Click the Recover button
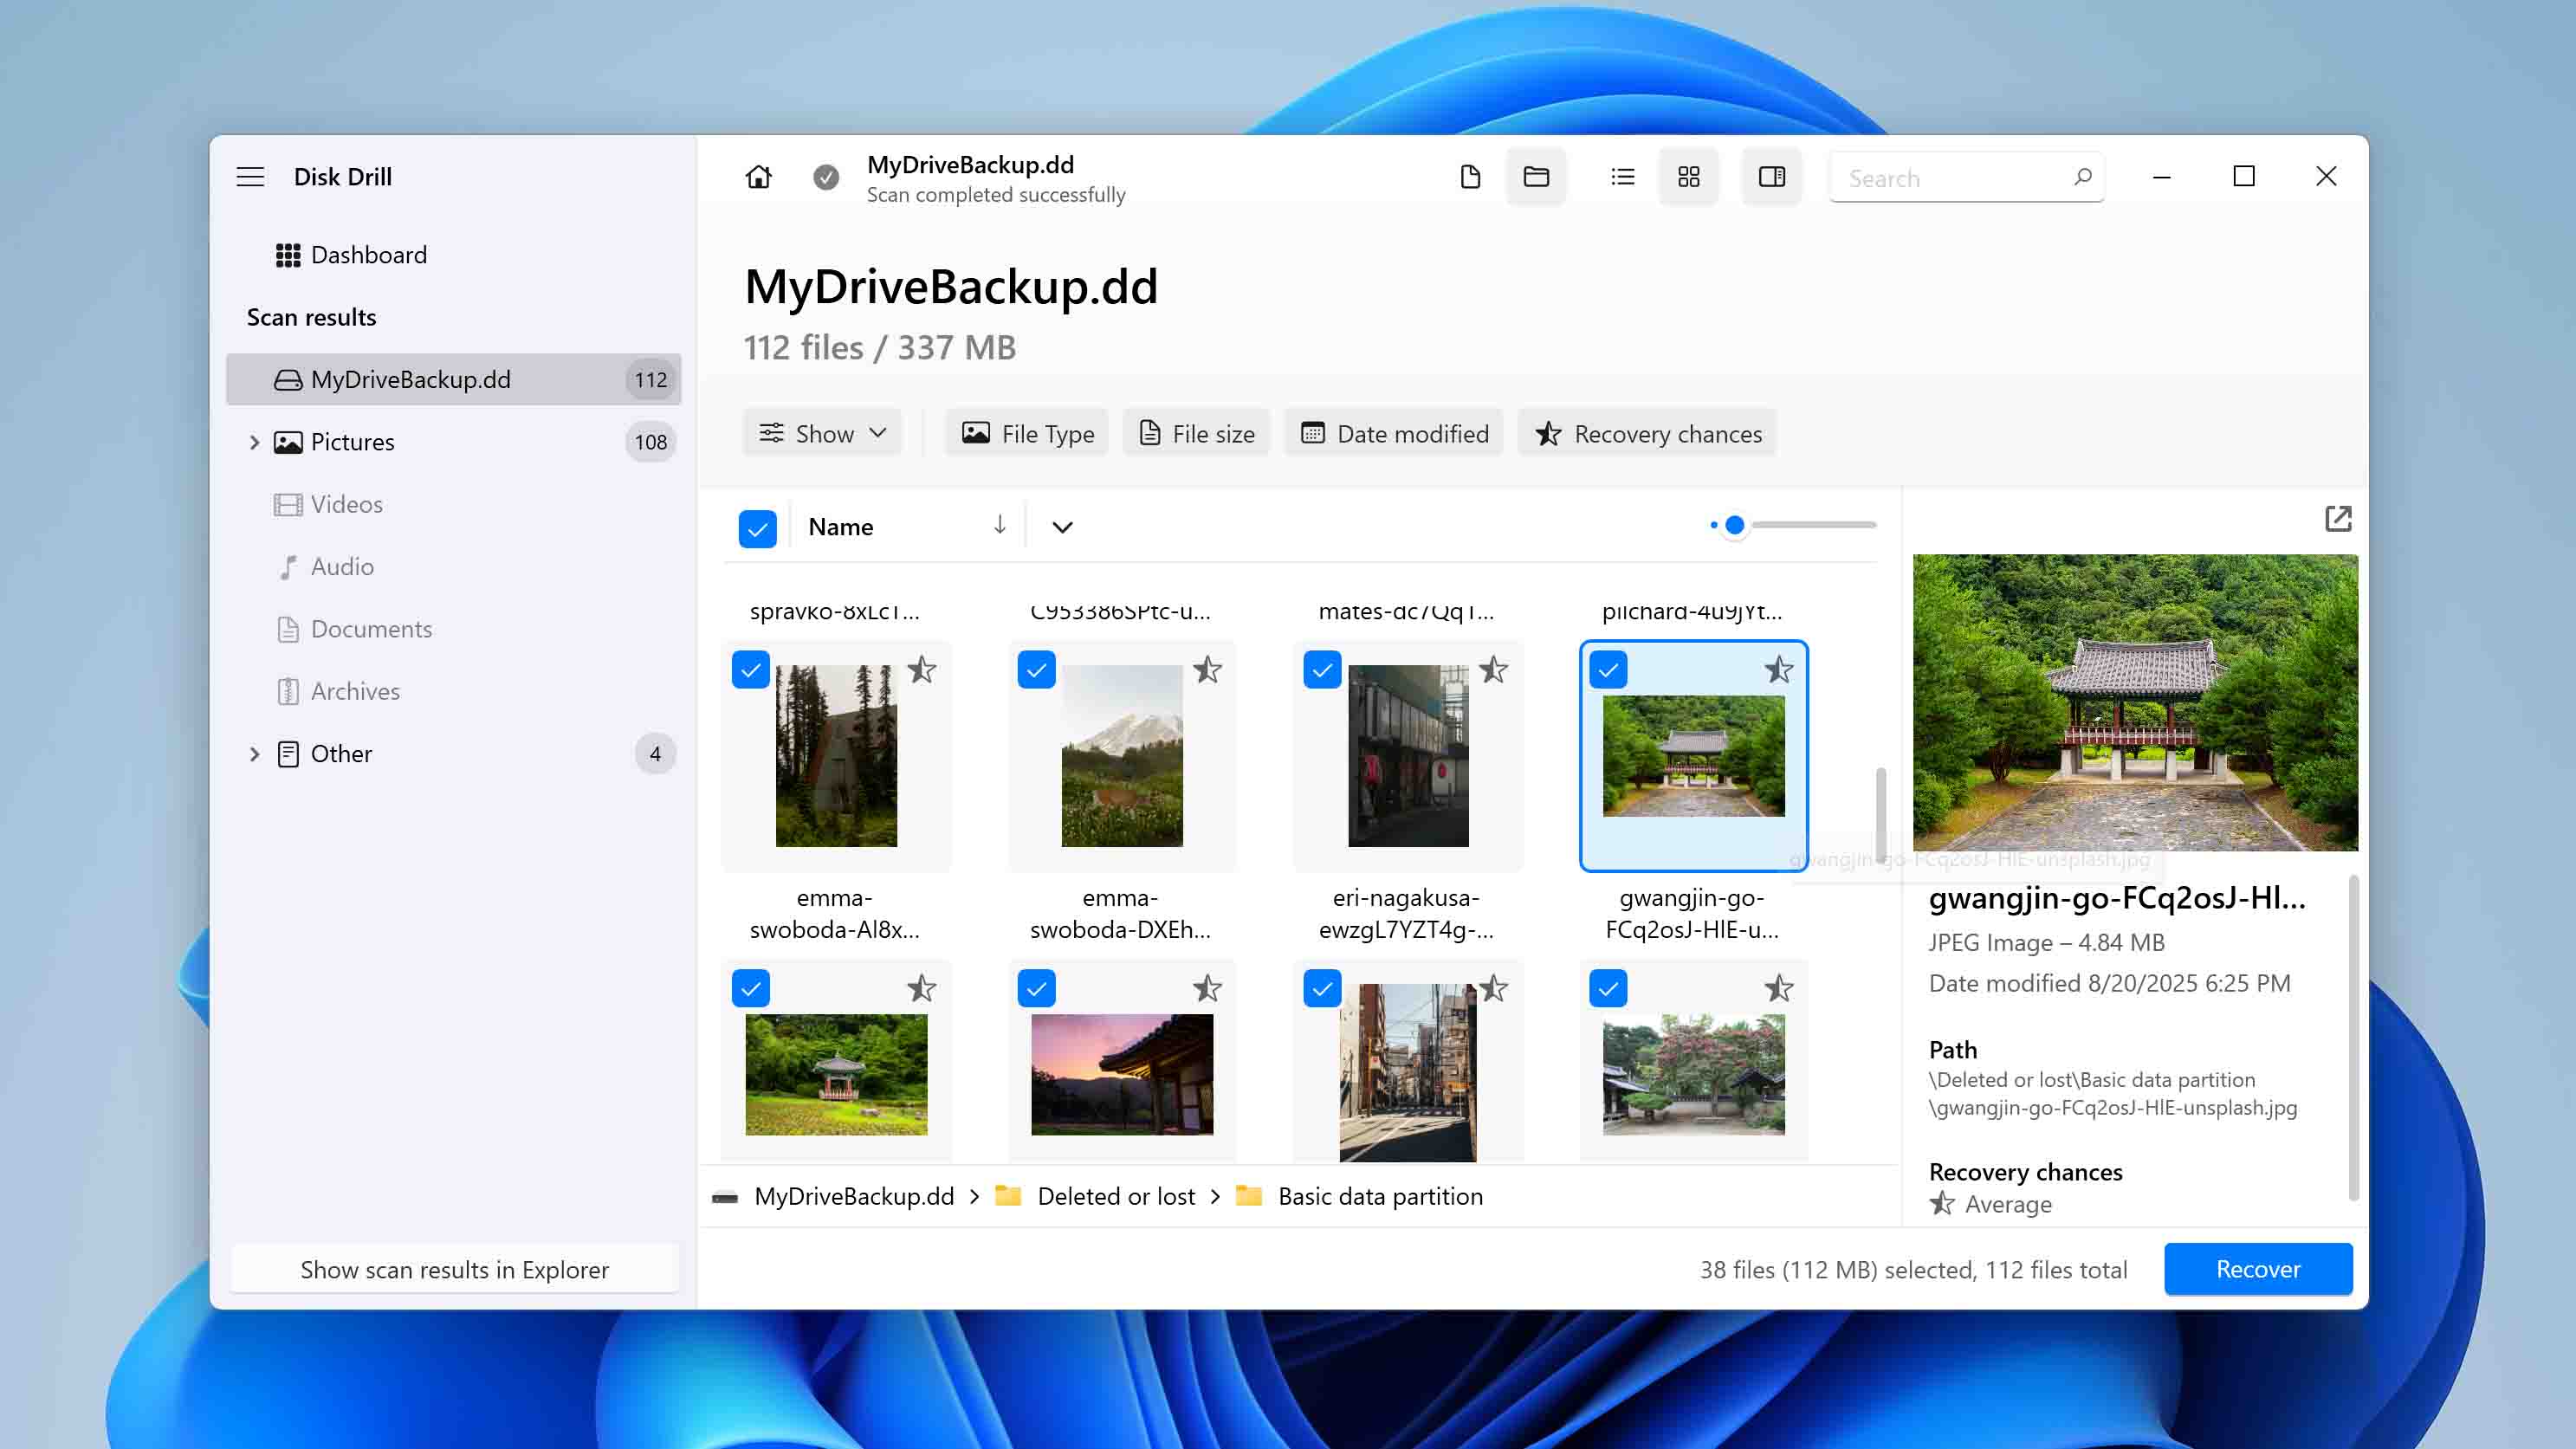 coord(2258,1268)
